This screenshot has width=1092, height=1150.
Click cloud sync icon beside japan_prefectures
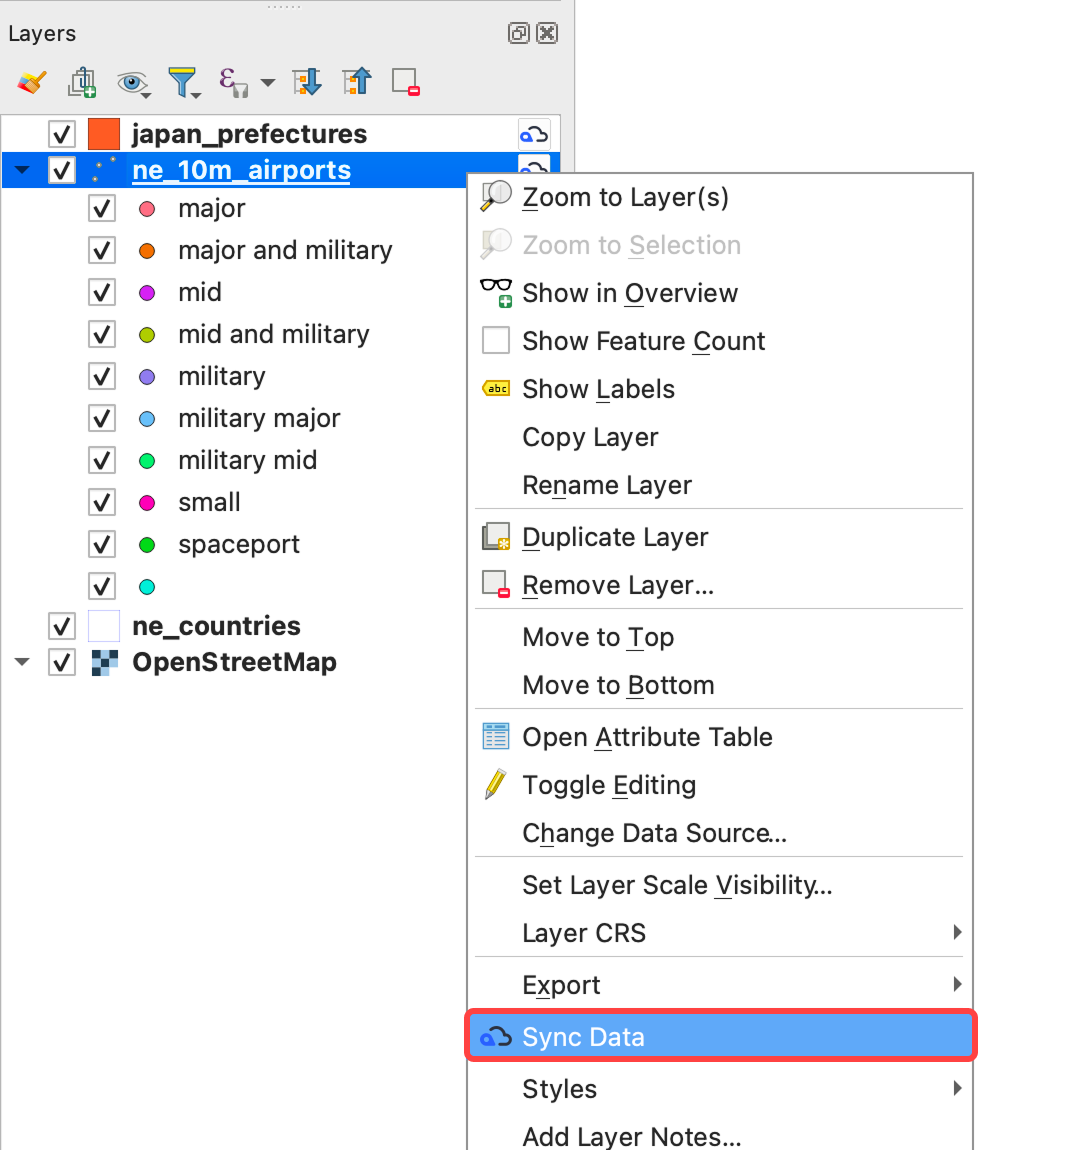coord(534,134)
